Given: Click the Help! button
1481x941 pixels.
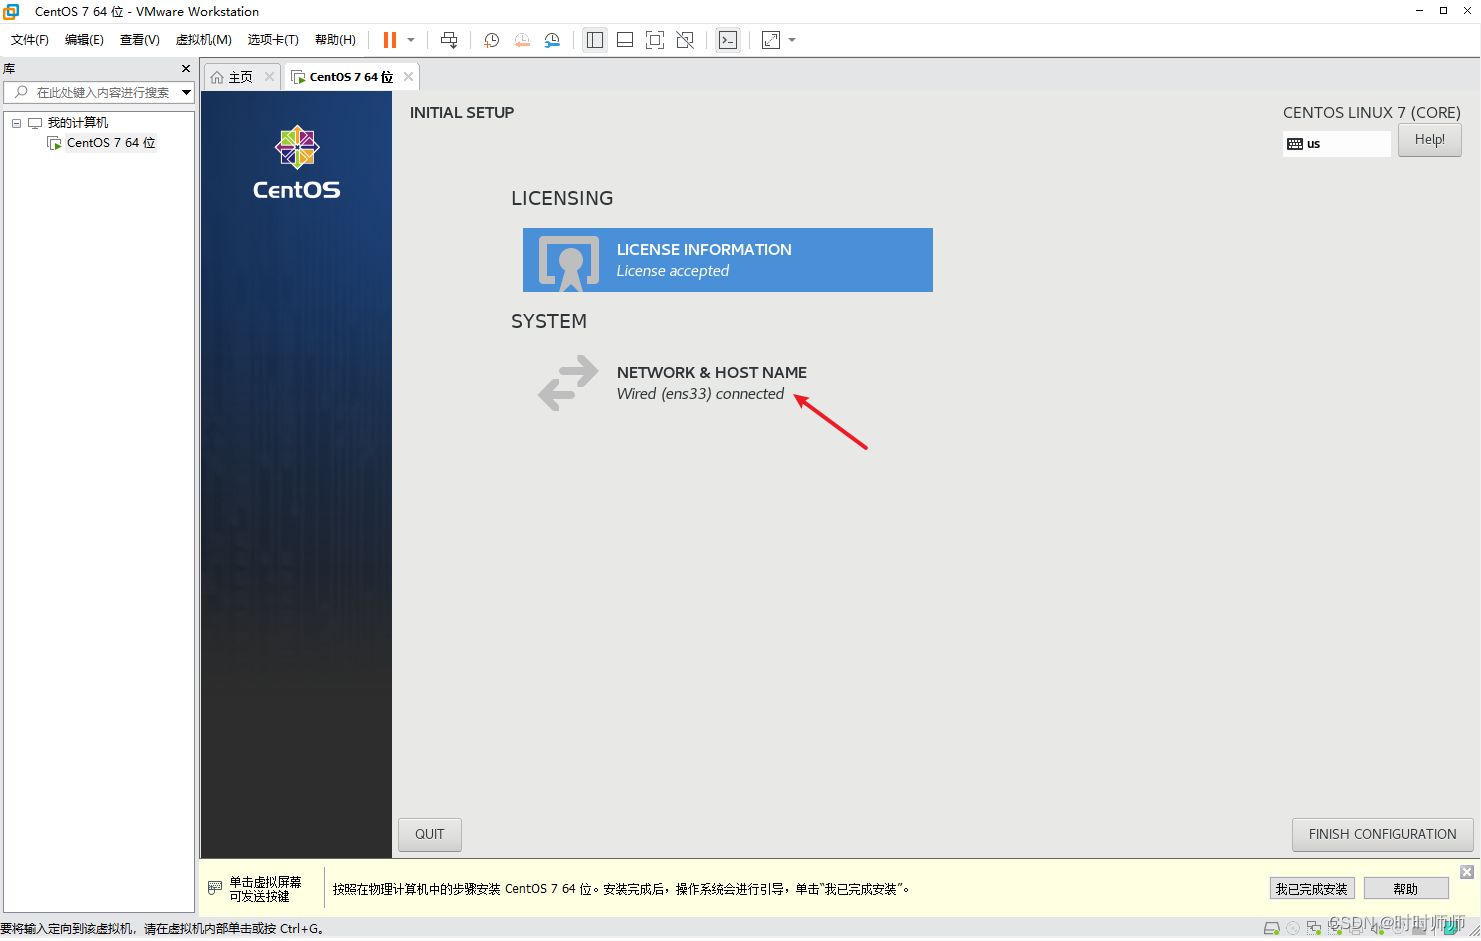Looking at the screenshot, I should (x=1430, y=140).
